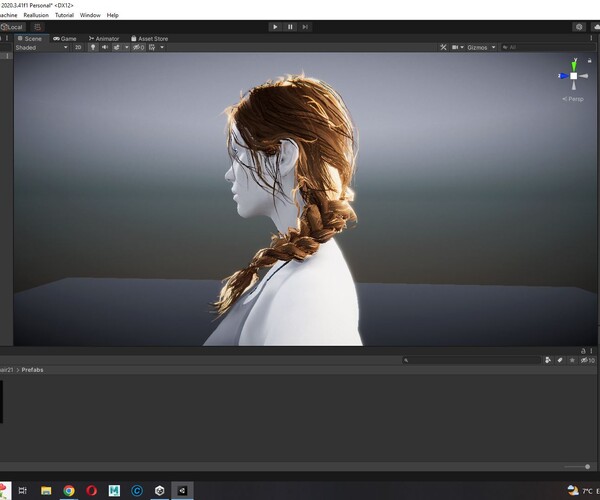Image resolution: width=600 pixels, height=500 pixels.
Task: Open Unity Hub from the taskbar
Action: tap(160, 490)
